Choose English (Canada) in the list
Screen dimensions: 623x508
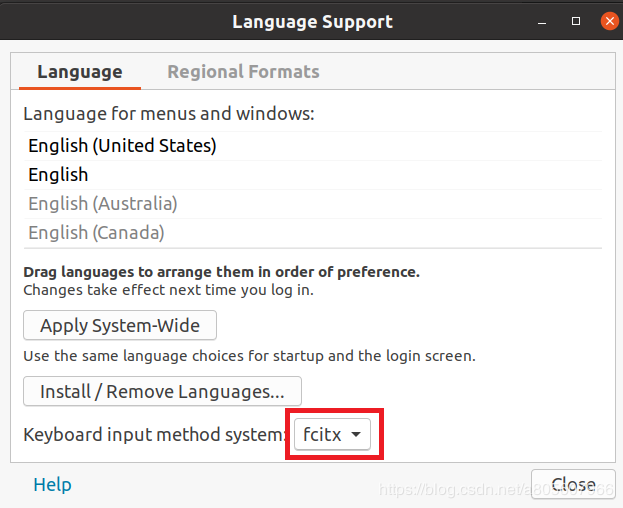96,233
